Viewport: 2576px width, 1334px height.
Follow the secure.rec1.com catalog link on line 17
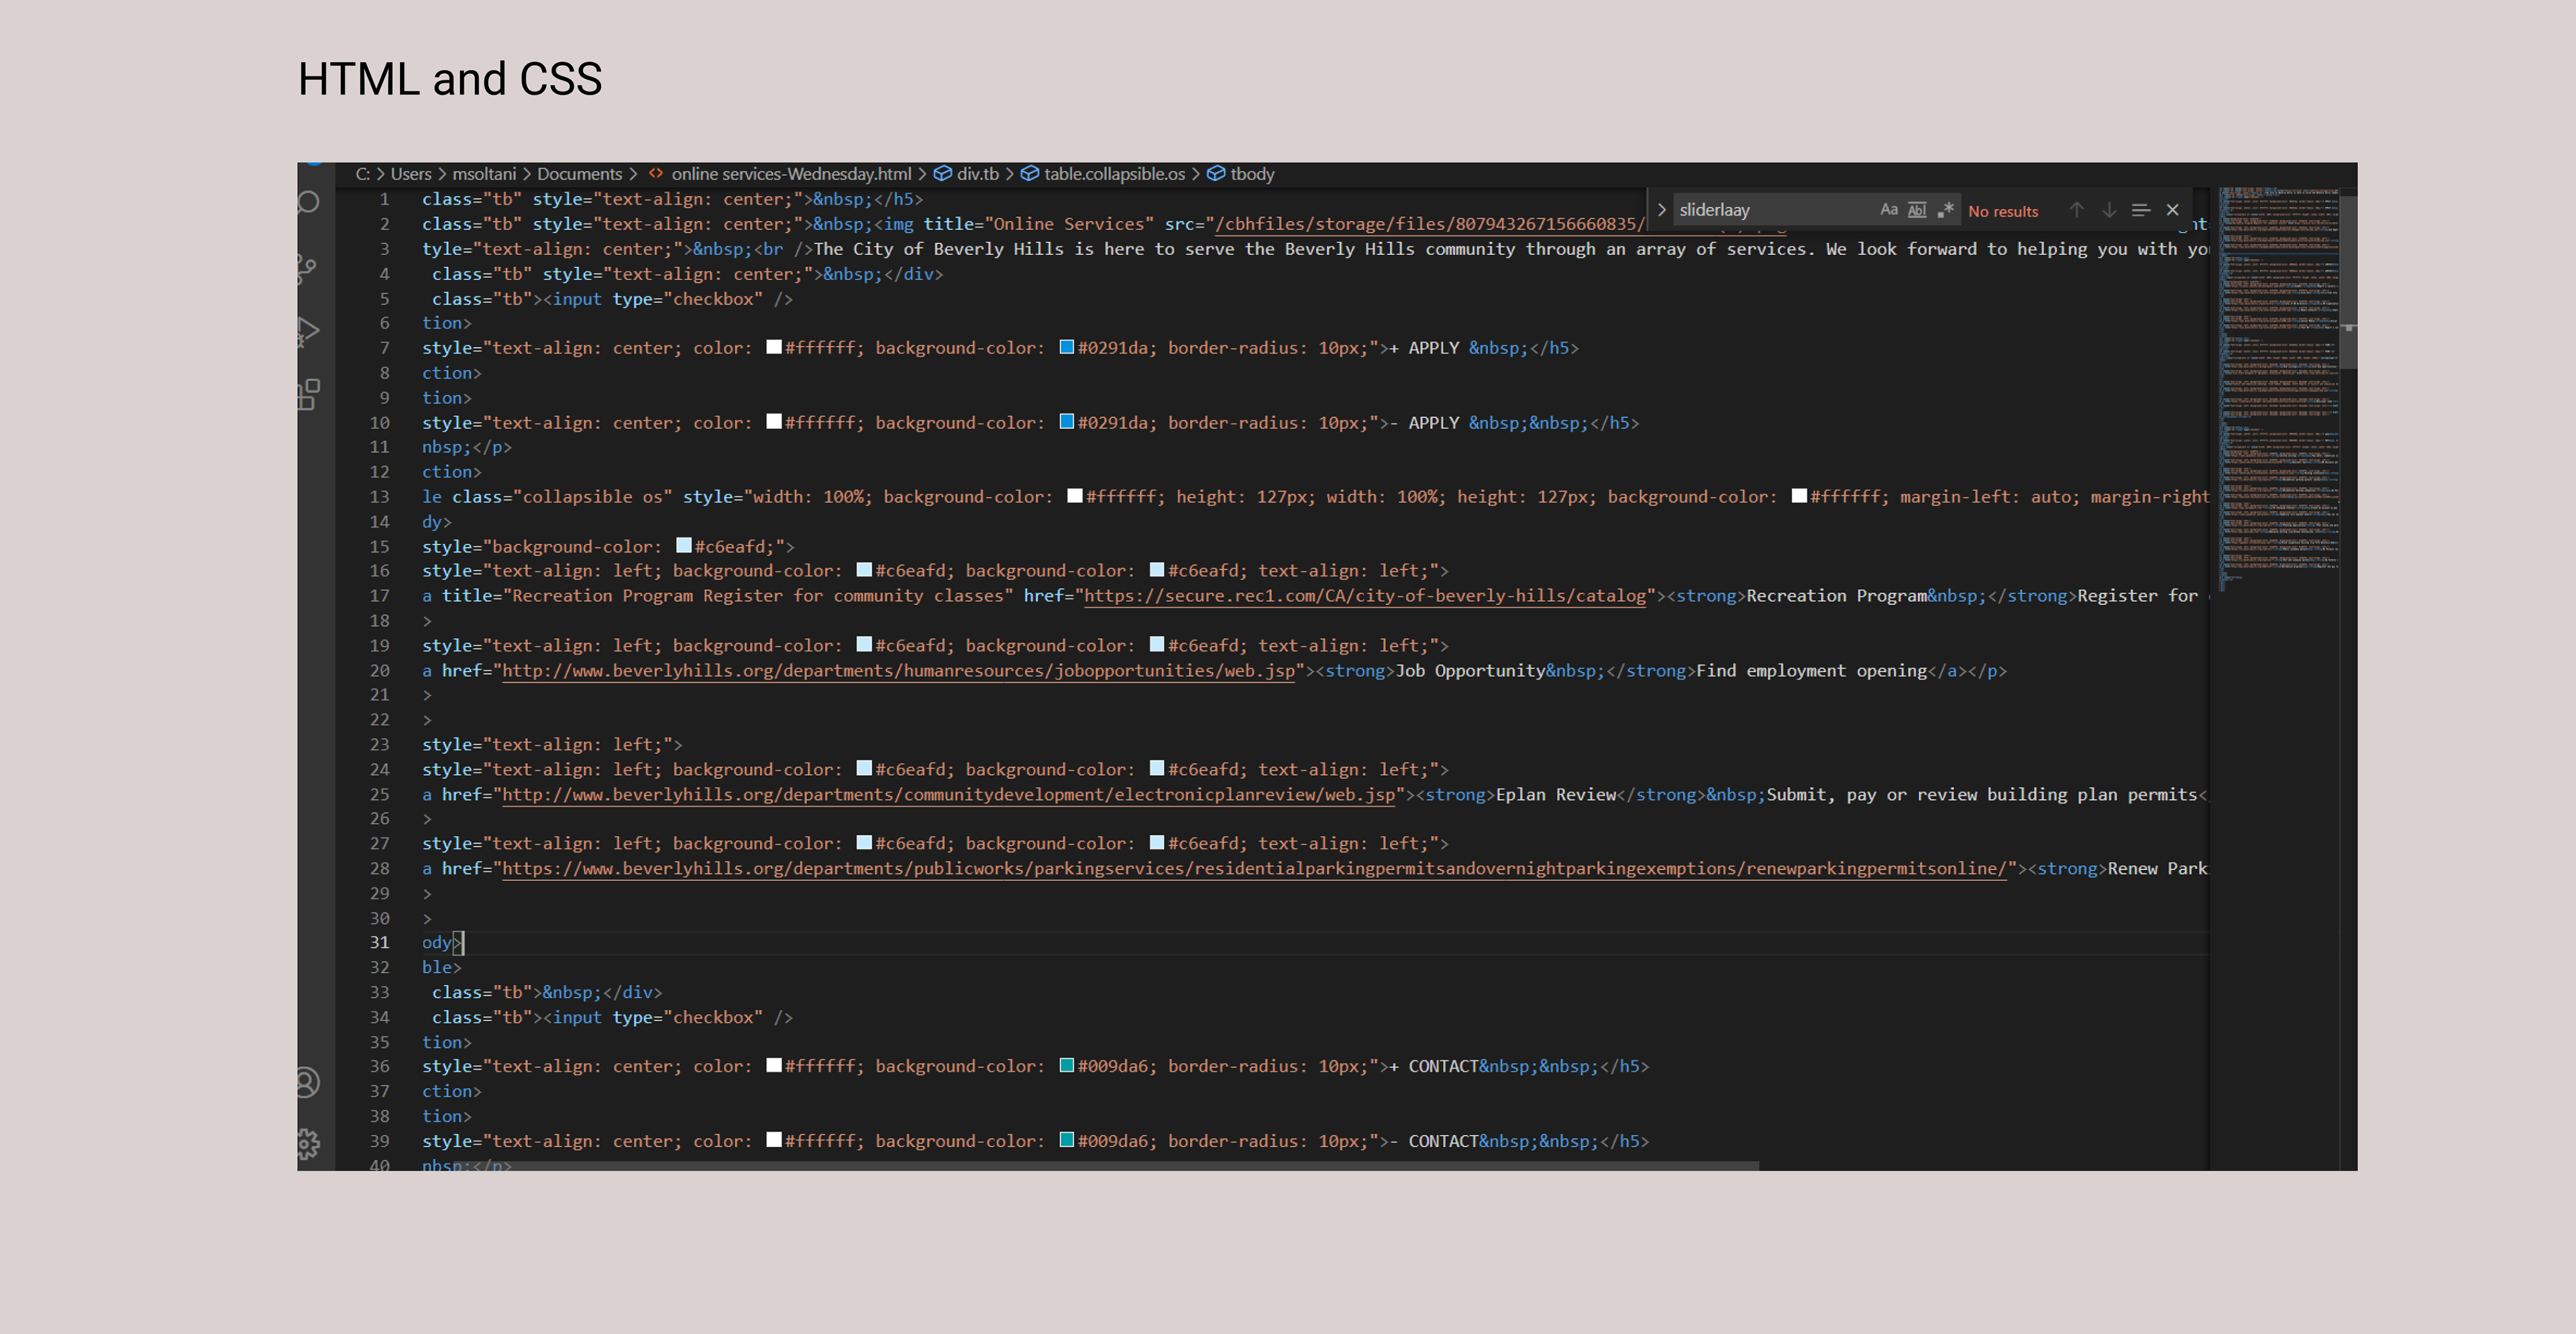(1365, 596)
